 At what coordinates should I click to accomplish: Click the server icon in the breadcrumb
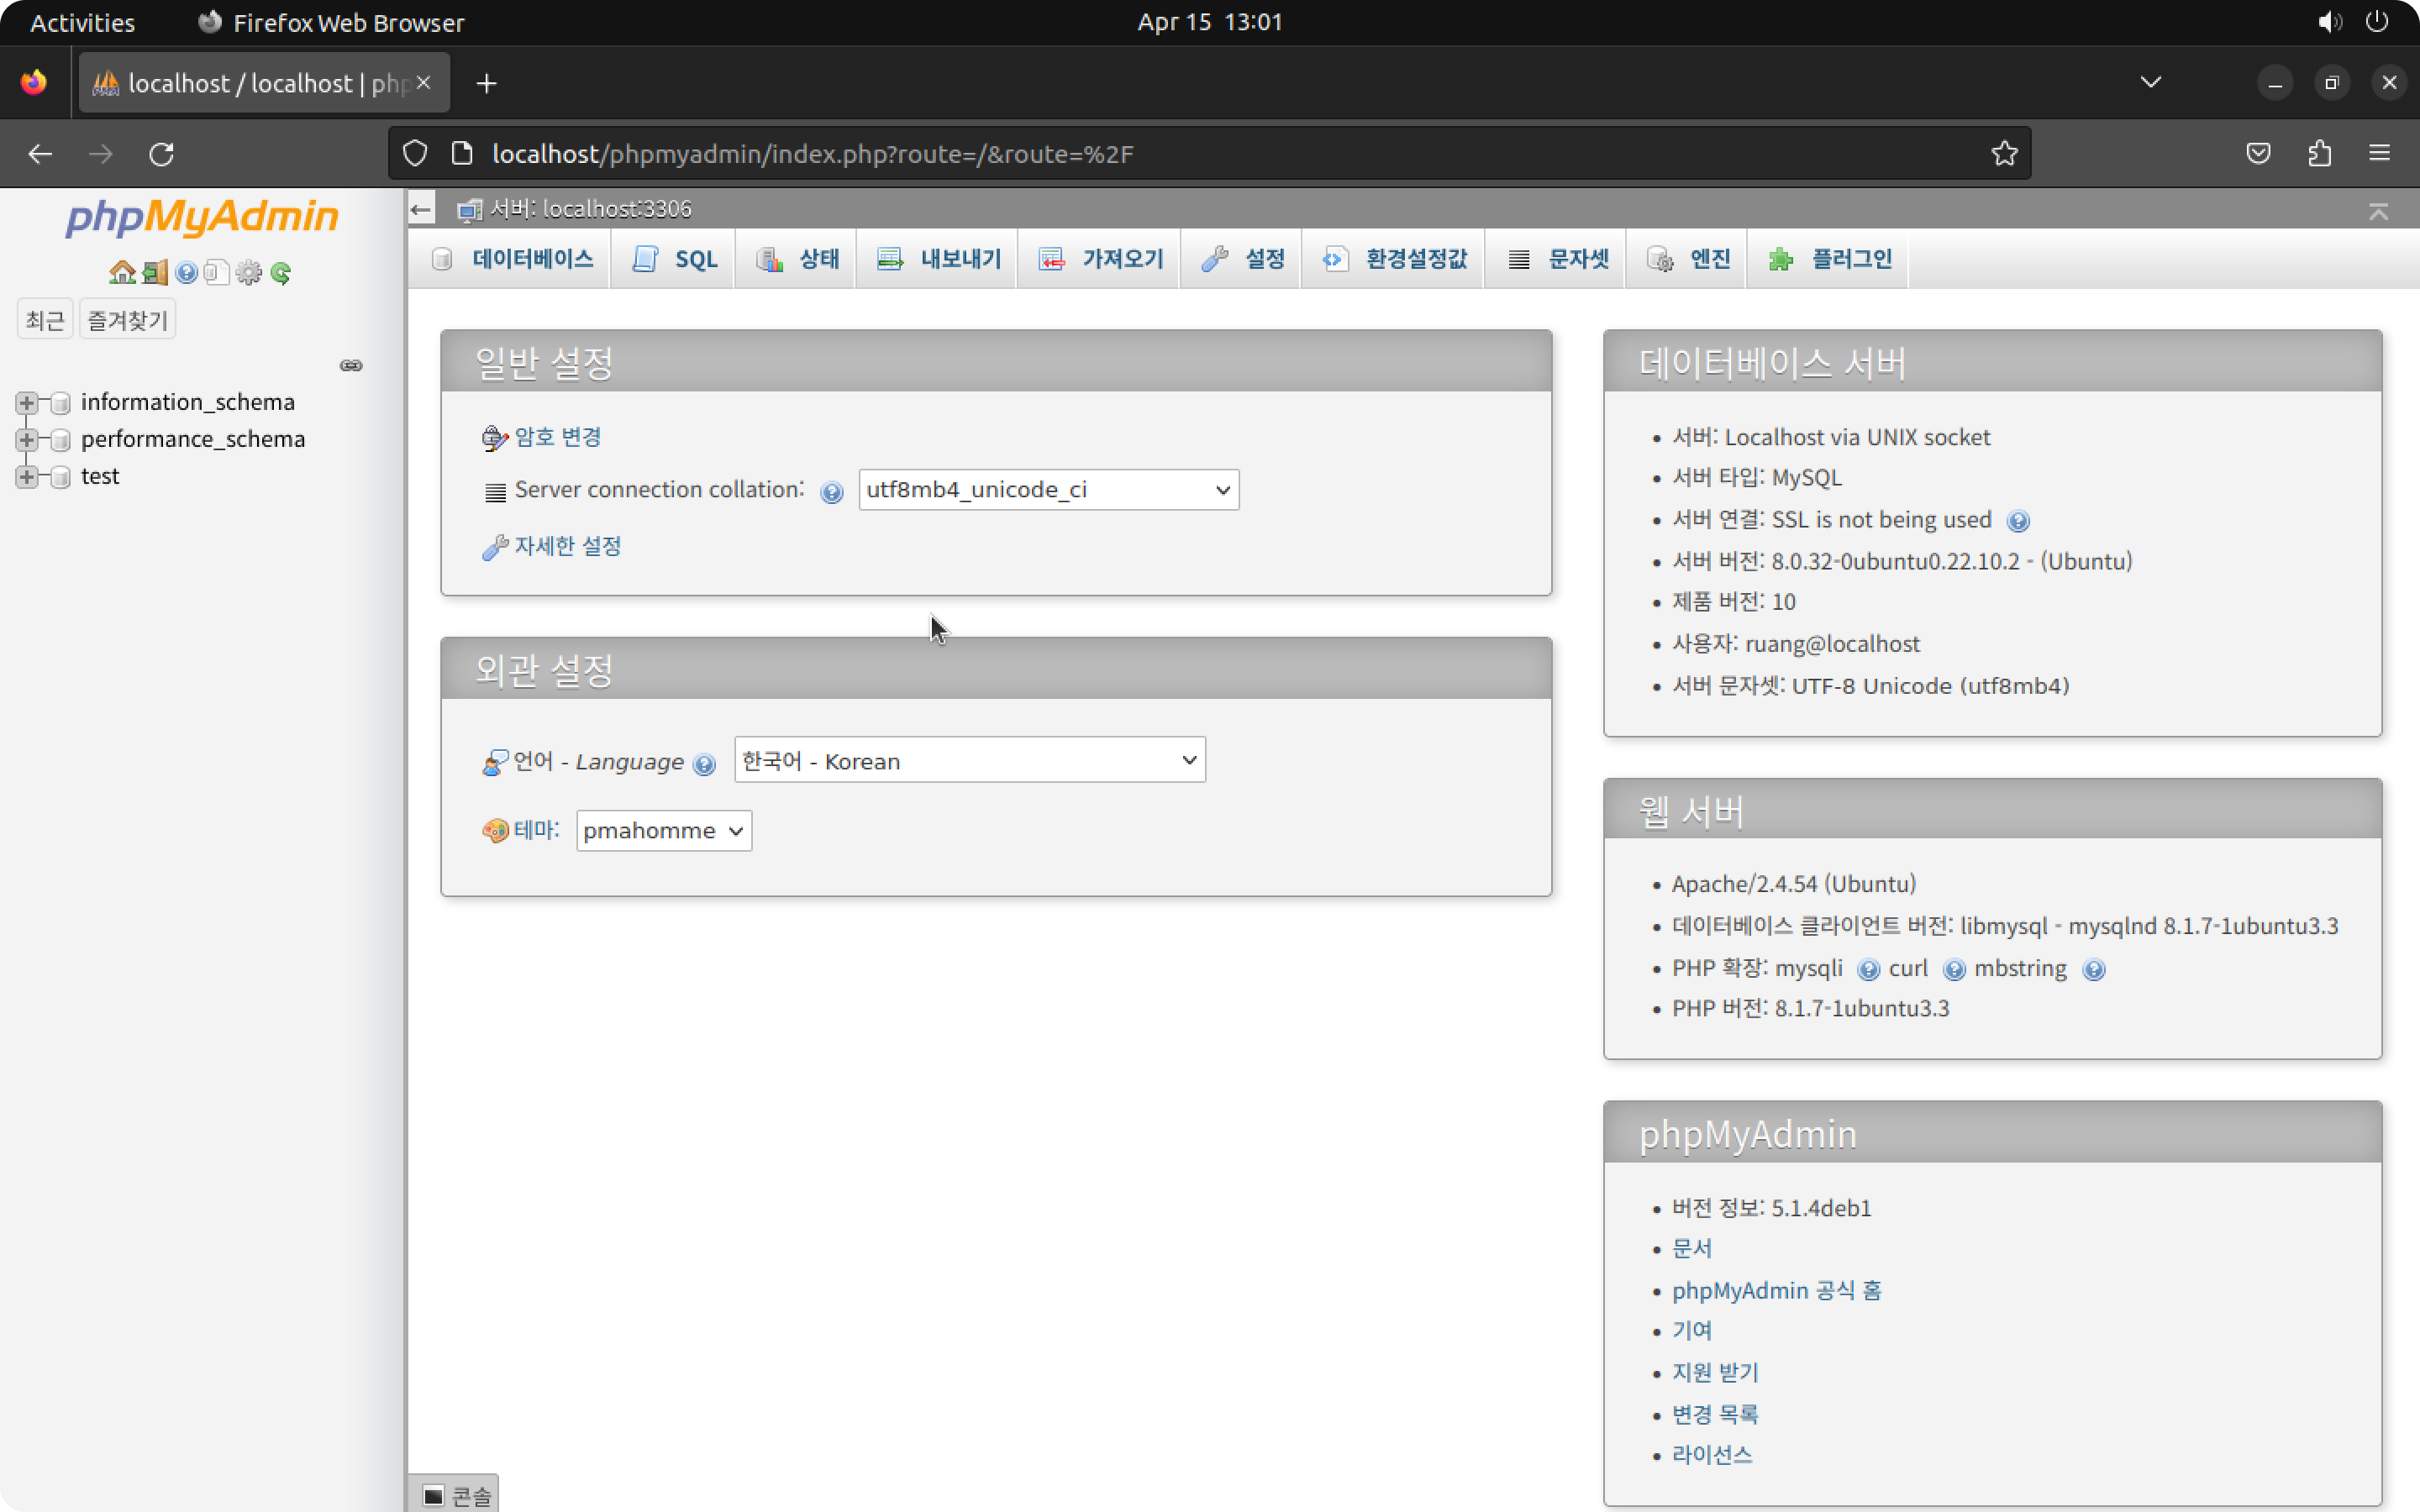[469, 209]
